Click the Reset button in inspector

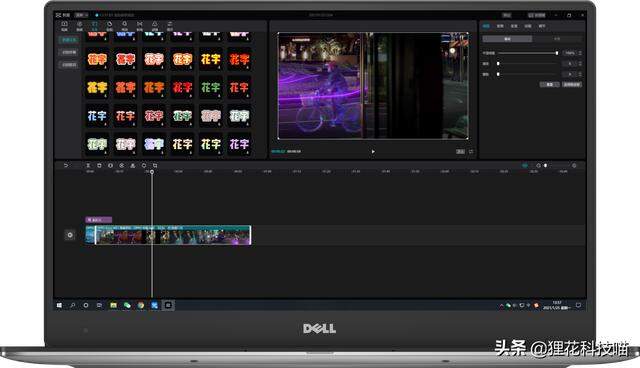549,84
